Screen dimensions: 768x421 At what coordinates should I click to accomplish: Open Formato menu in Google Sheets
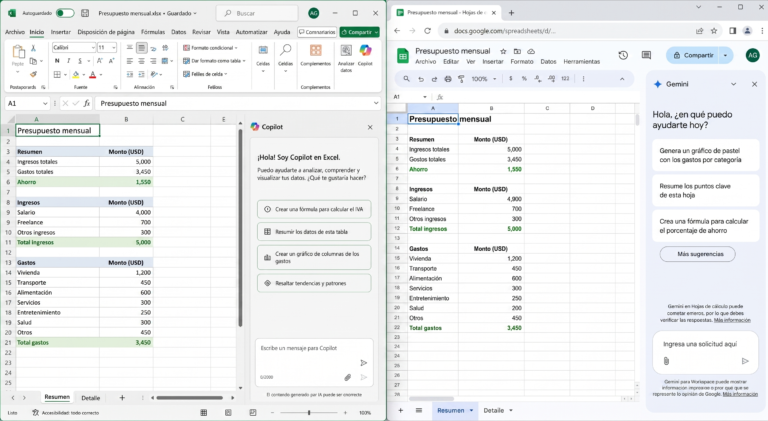[x=522, y=62]
